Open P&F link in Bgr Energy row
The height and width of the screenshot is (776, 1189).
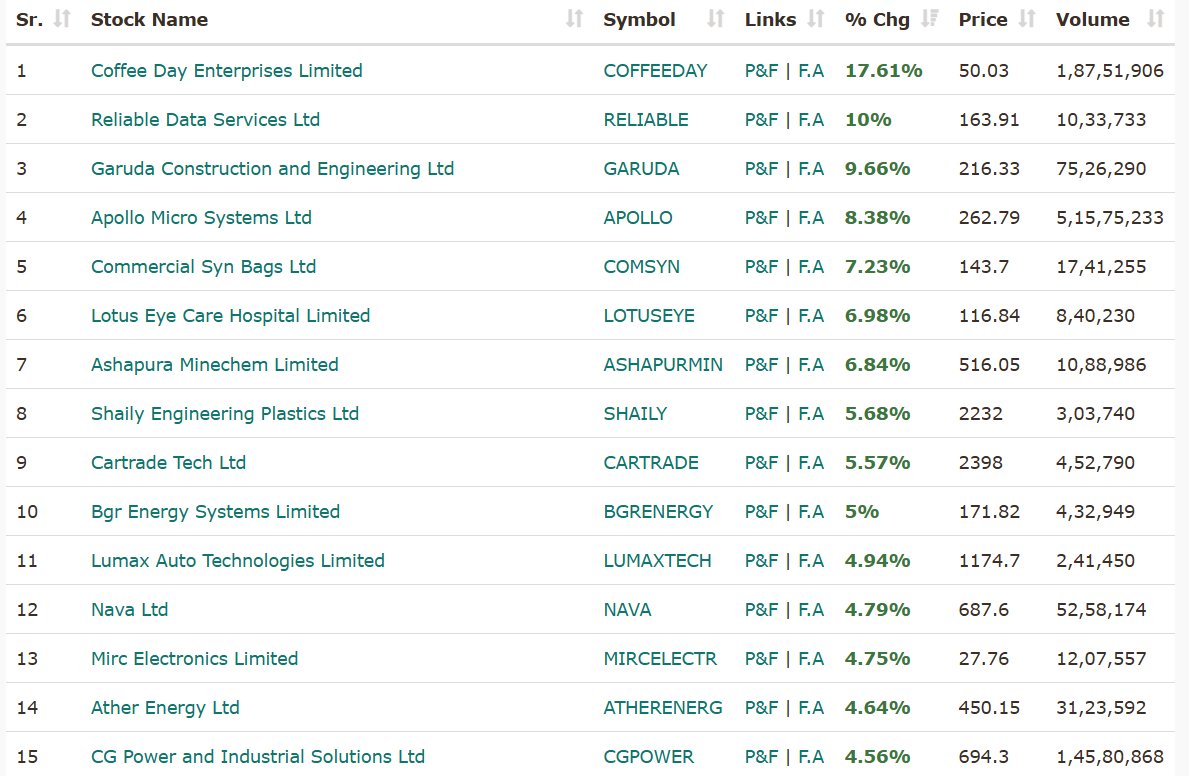pyautogui.click(x=761, y=512)
